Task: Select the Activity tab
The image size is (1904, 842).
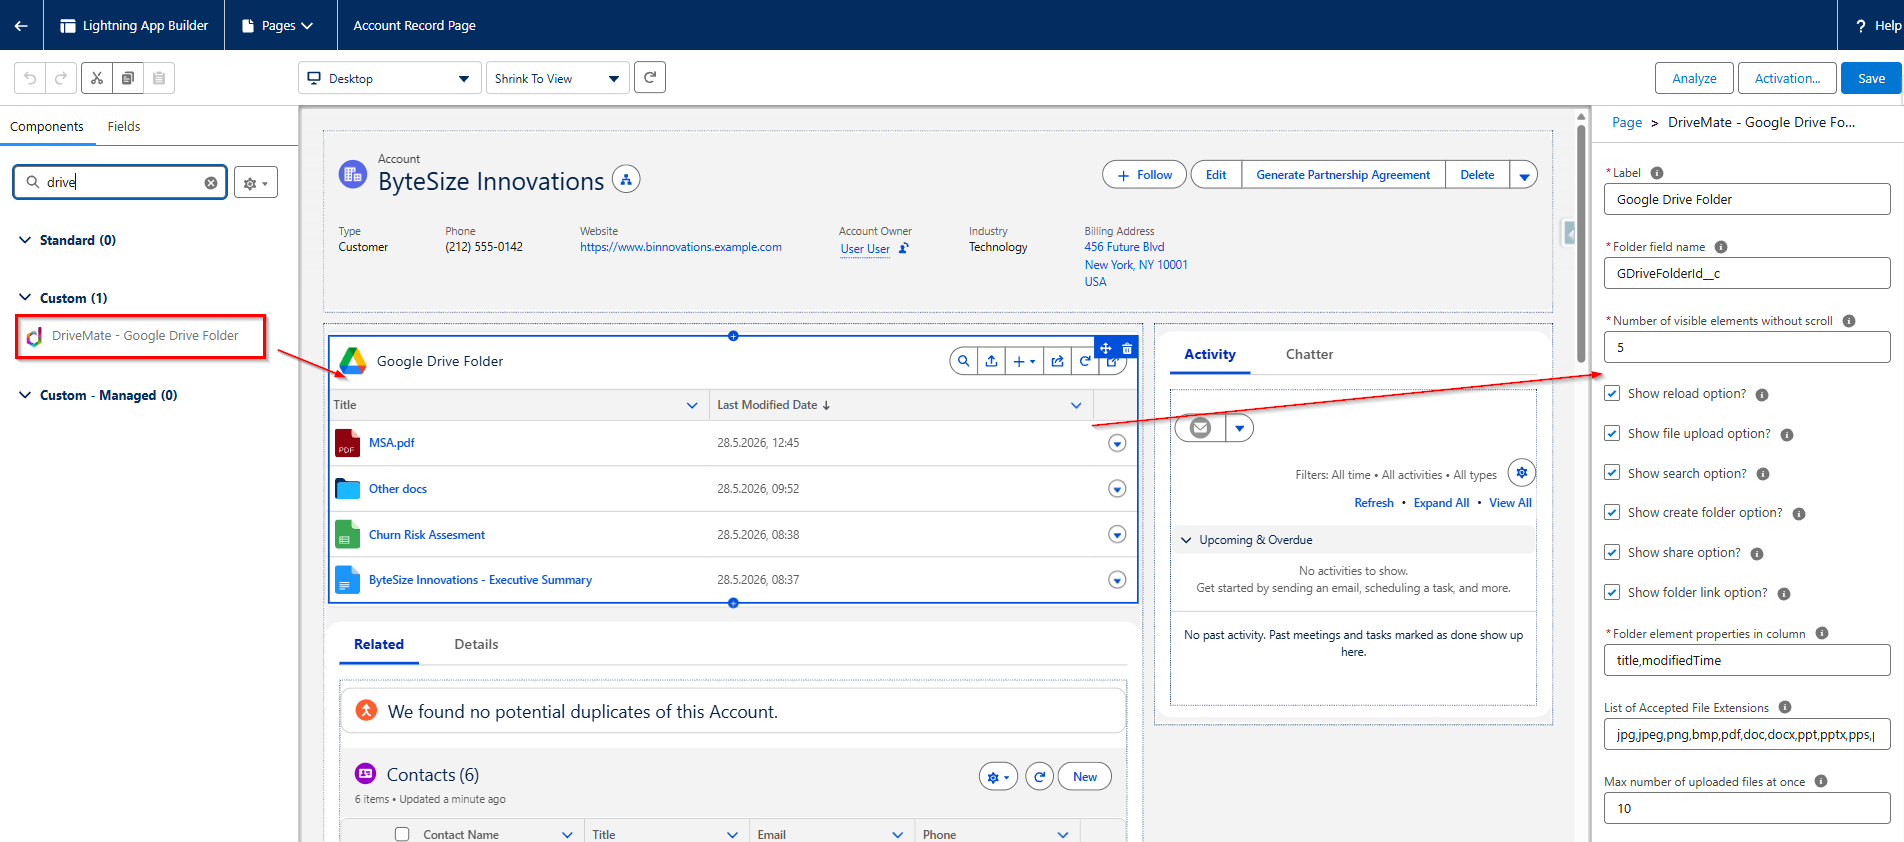Action: [1210, 354]
